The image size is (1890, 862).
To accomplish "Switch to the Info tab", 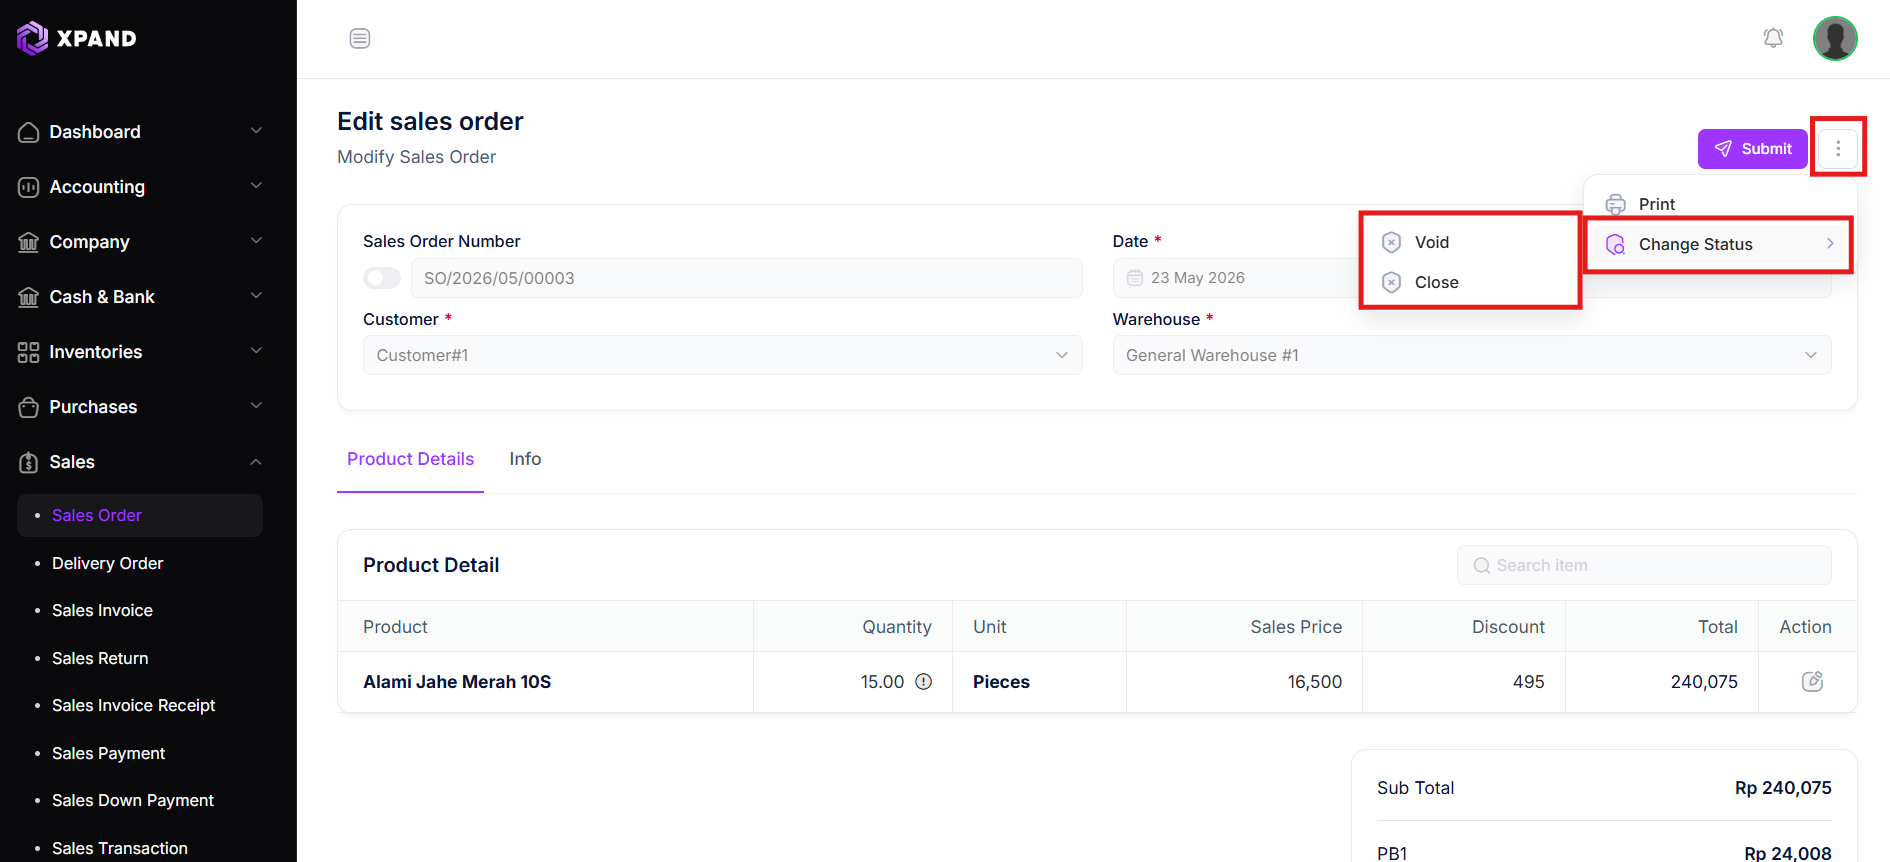I will pos(525,459).
